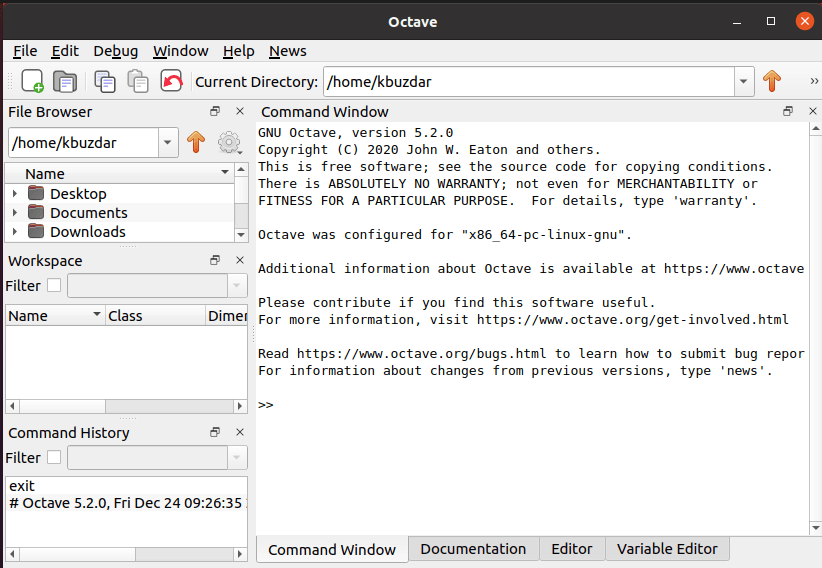Viewport: 822px width, 568px height.
Task: Switch to the Variable Editor tab
Action: (x=667, y=549)
